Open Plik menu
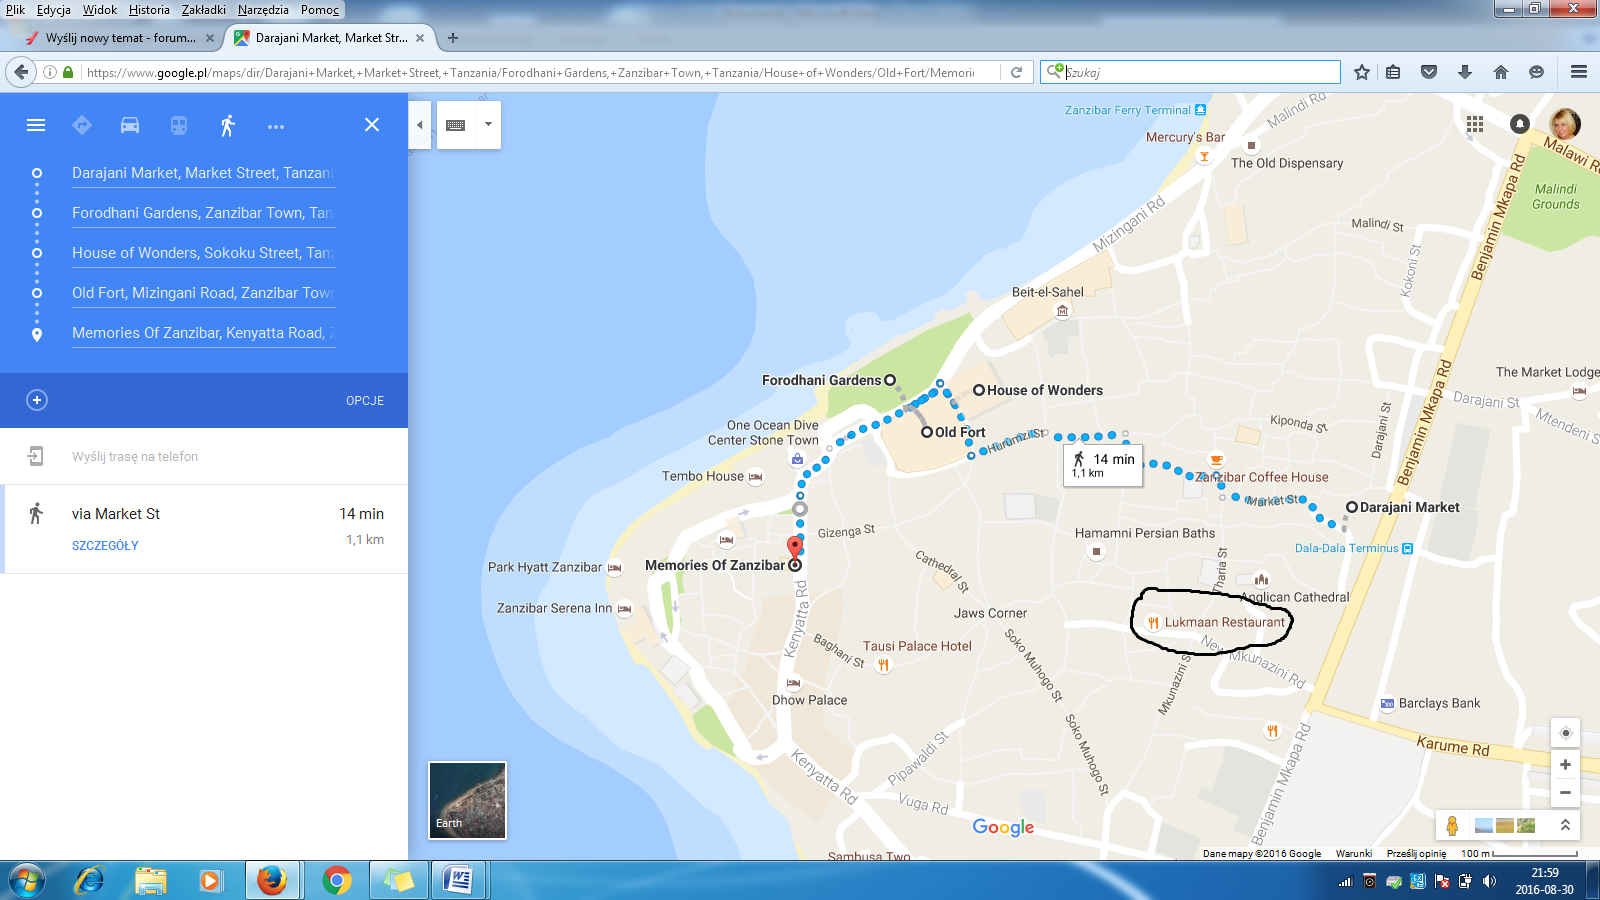 [15, 10]
